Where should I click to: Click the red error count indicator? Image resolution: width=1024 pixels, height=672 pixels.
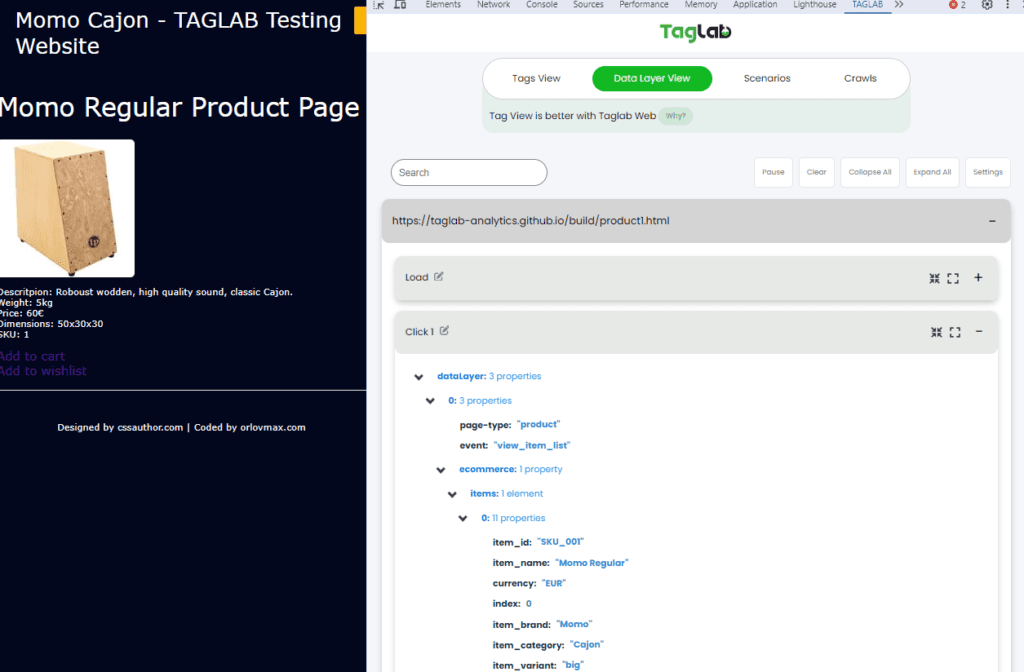click(x=957, y=5)
